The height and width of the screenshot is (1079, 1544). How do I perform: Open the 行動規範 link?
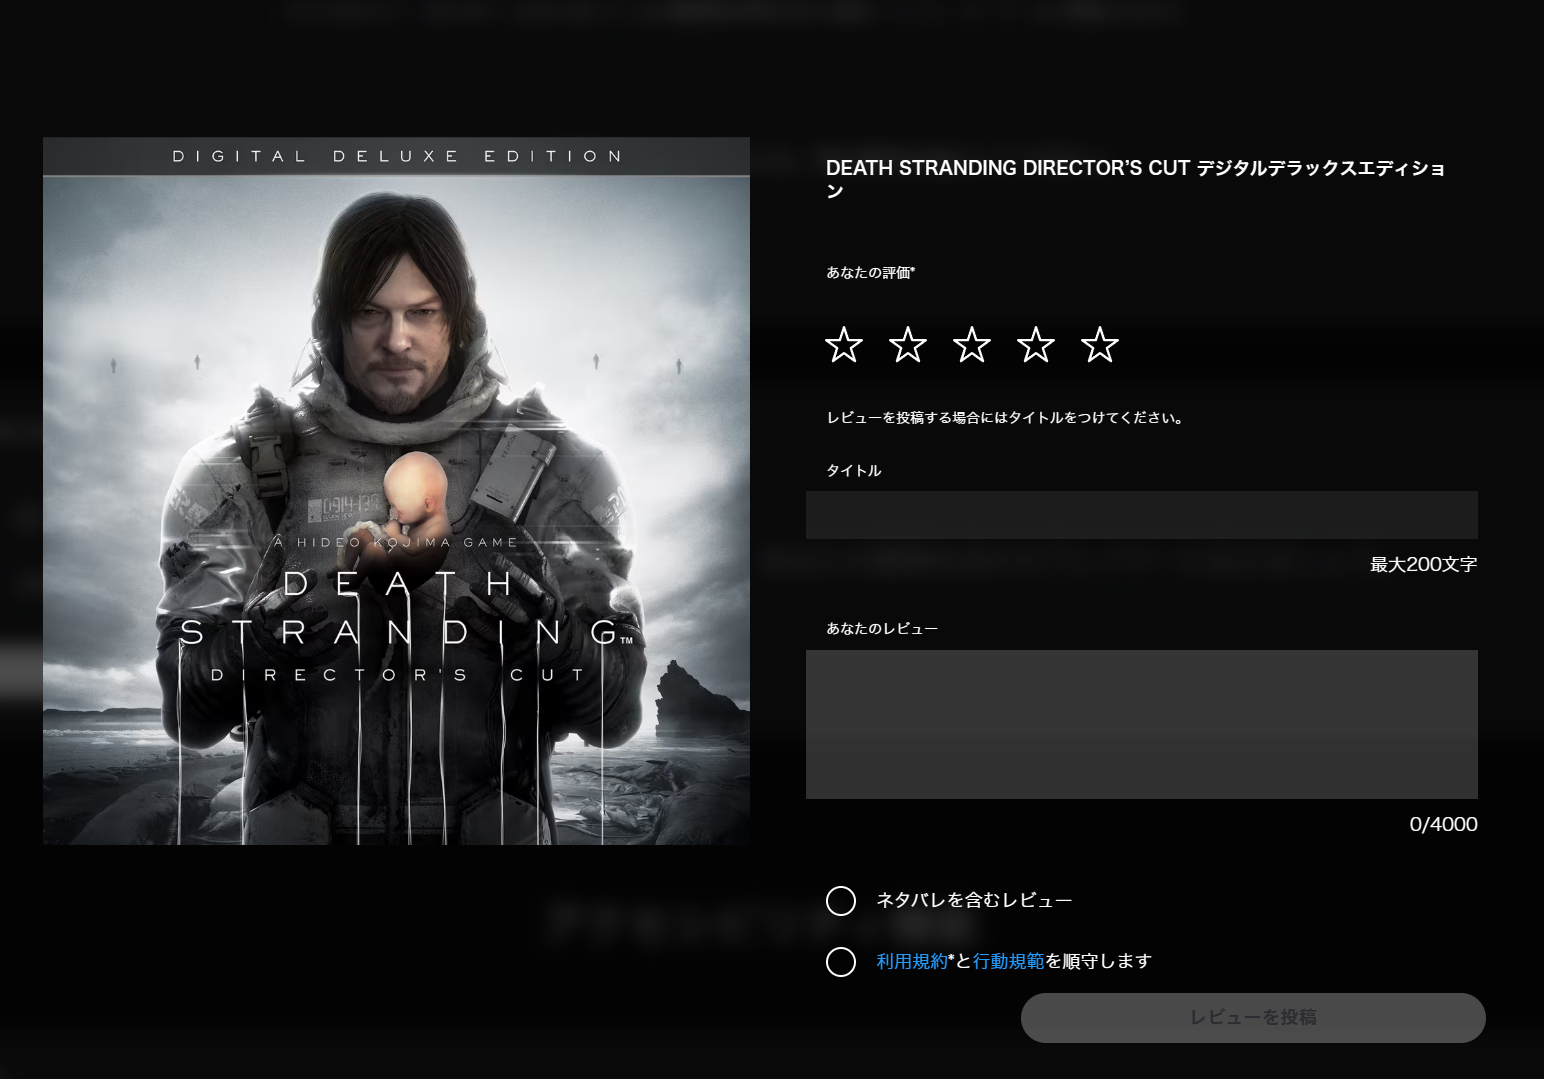point(1008,962)
